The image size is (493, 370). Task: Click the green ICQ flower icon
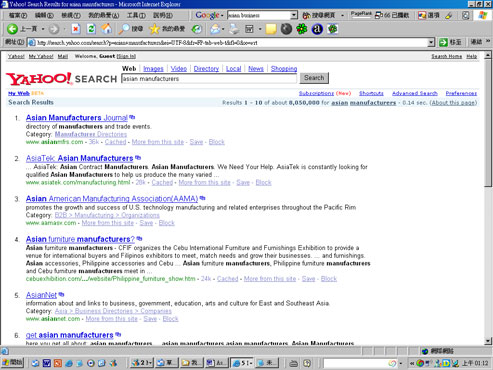tap(302, 29)
